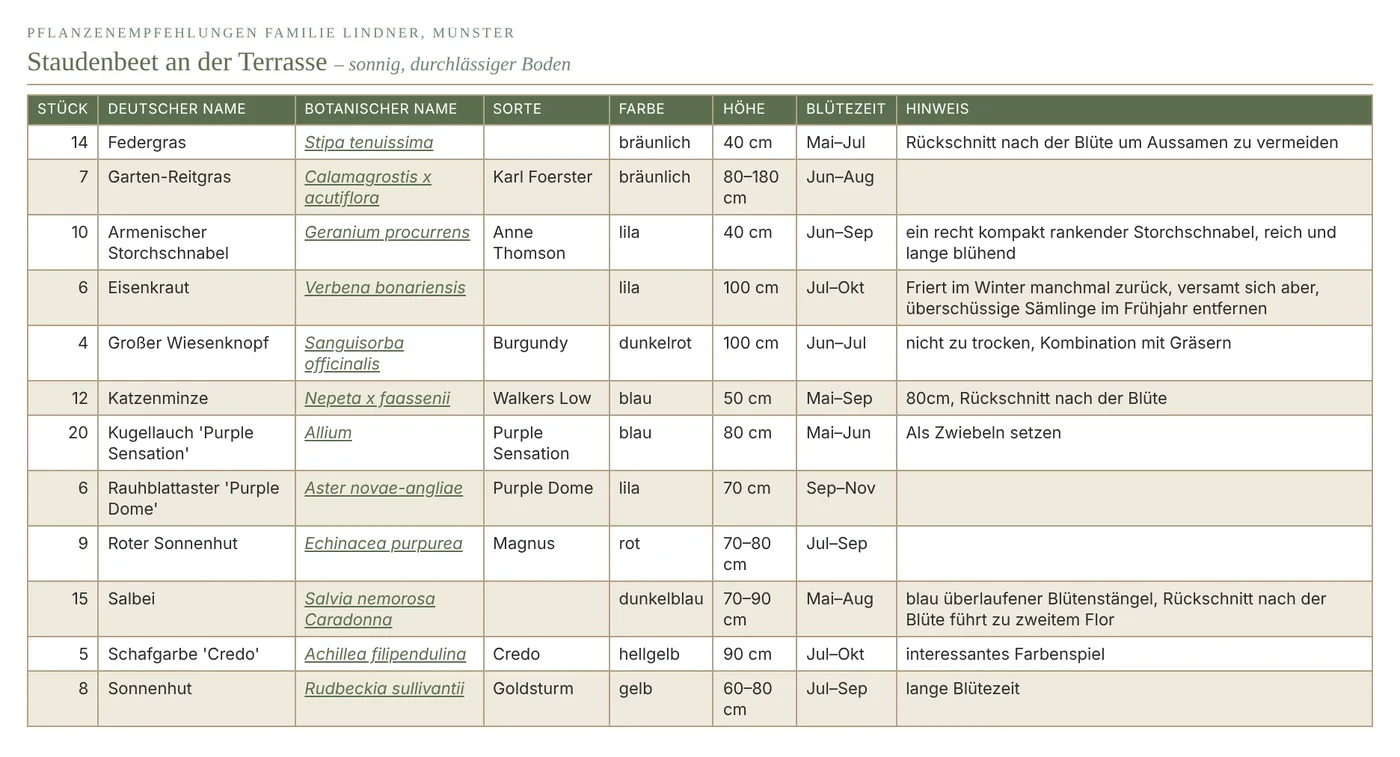Viewport: 1400px width, 757px height.
Task: Click the Rudbeckia sullivantii link
Action: pos(385,688)
